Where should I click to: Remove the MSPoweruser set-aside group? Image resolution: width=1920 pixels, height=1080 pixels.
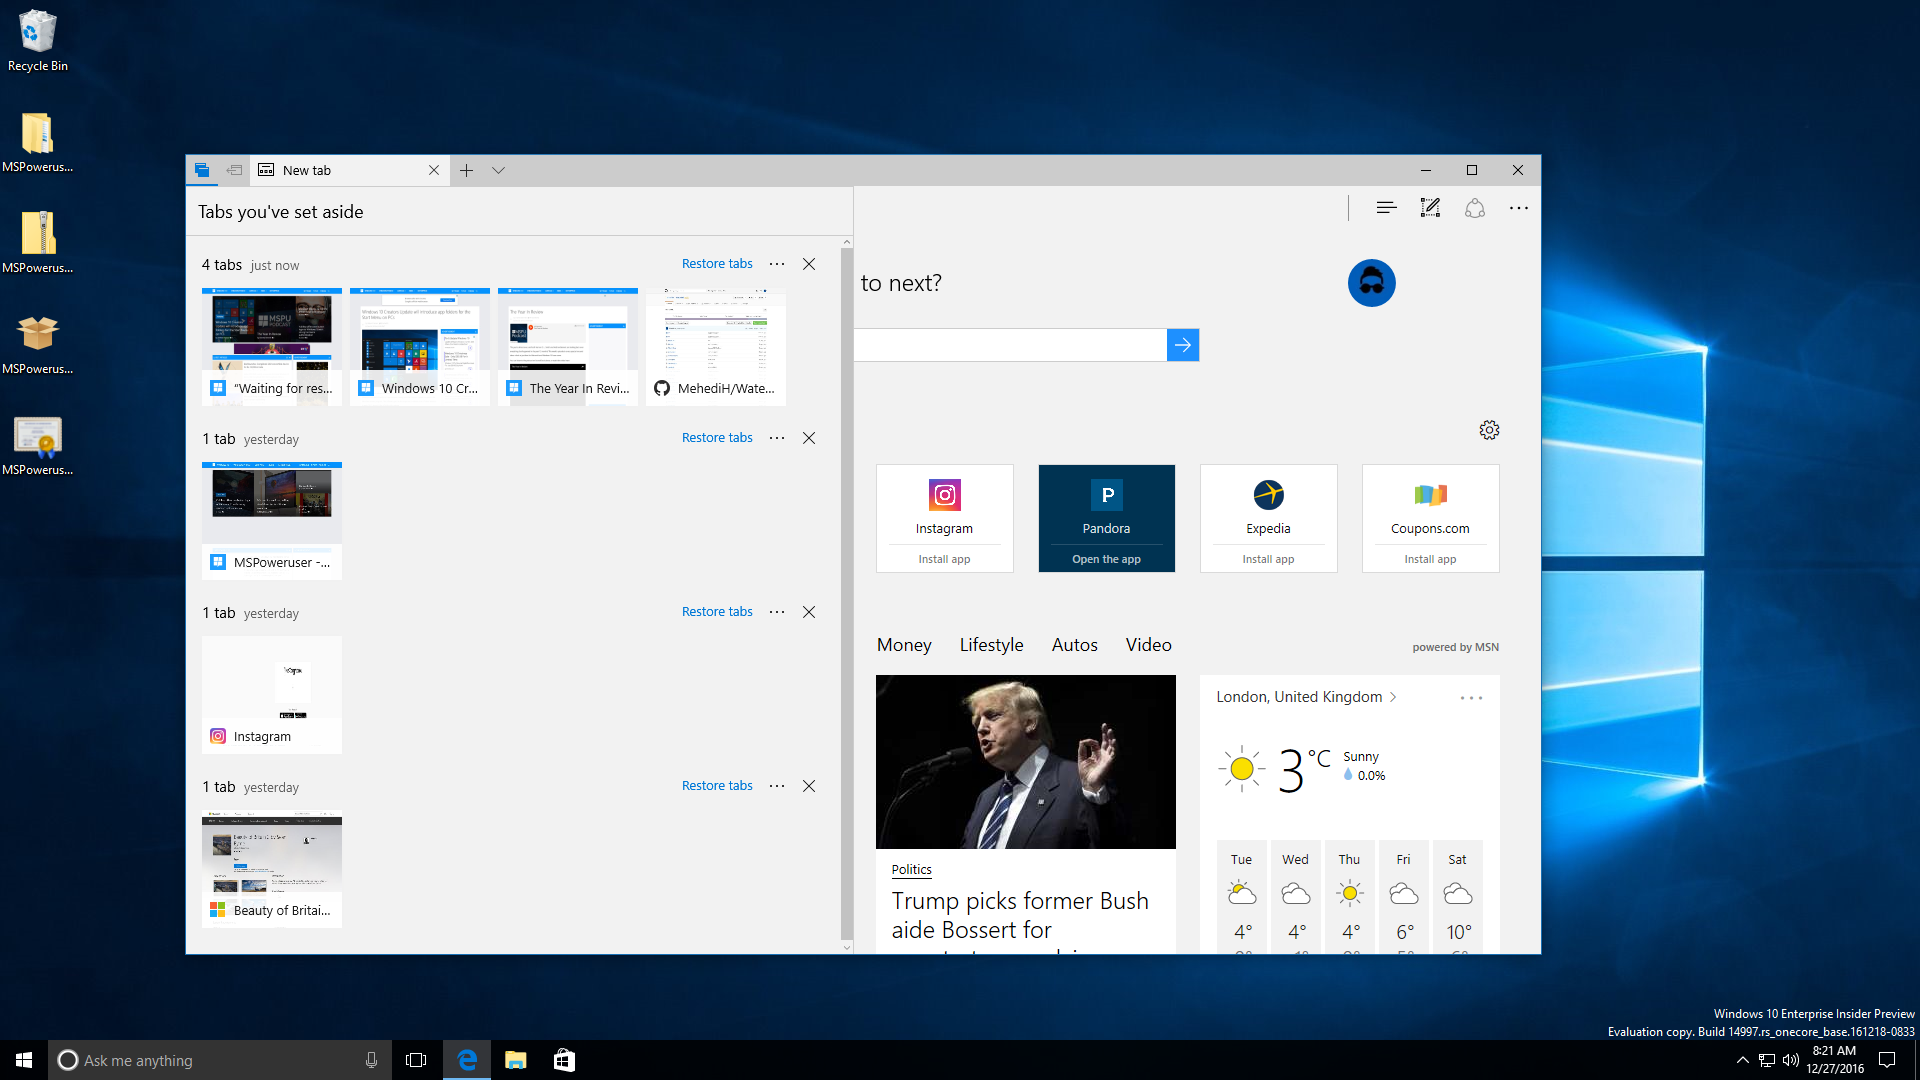[x=809, y=438]
